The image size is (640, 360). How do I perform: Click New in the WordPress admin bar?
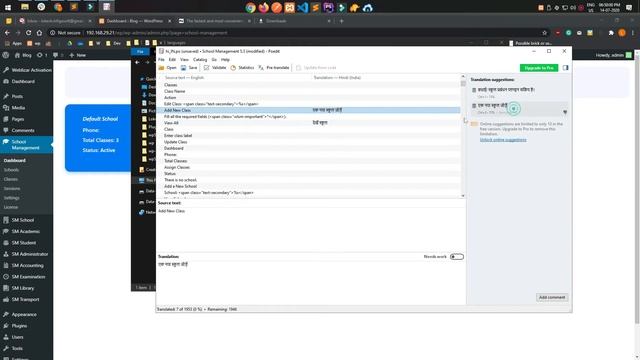(78, 55)
